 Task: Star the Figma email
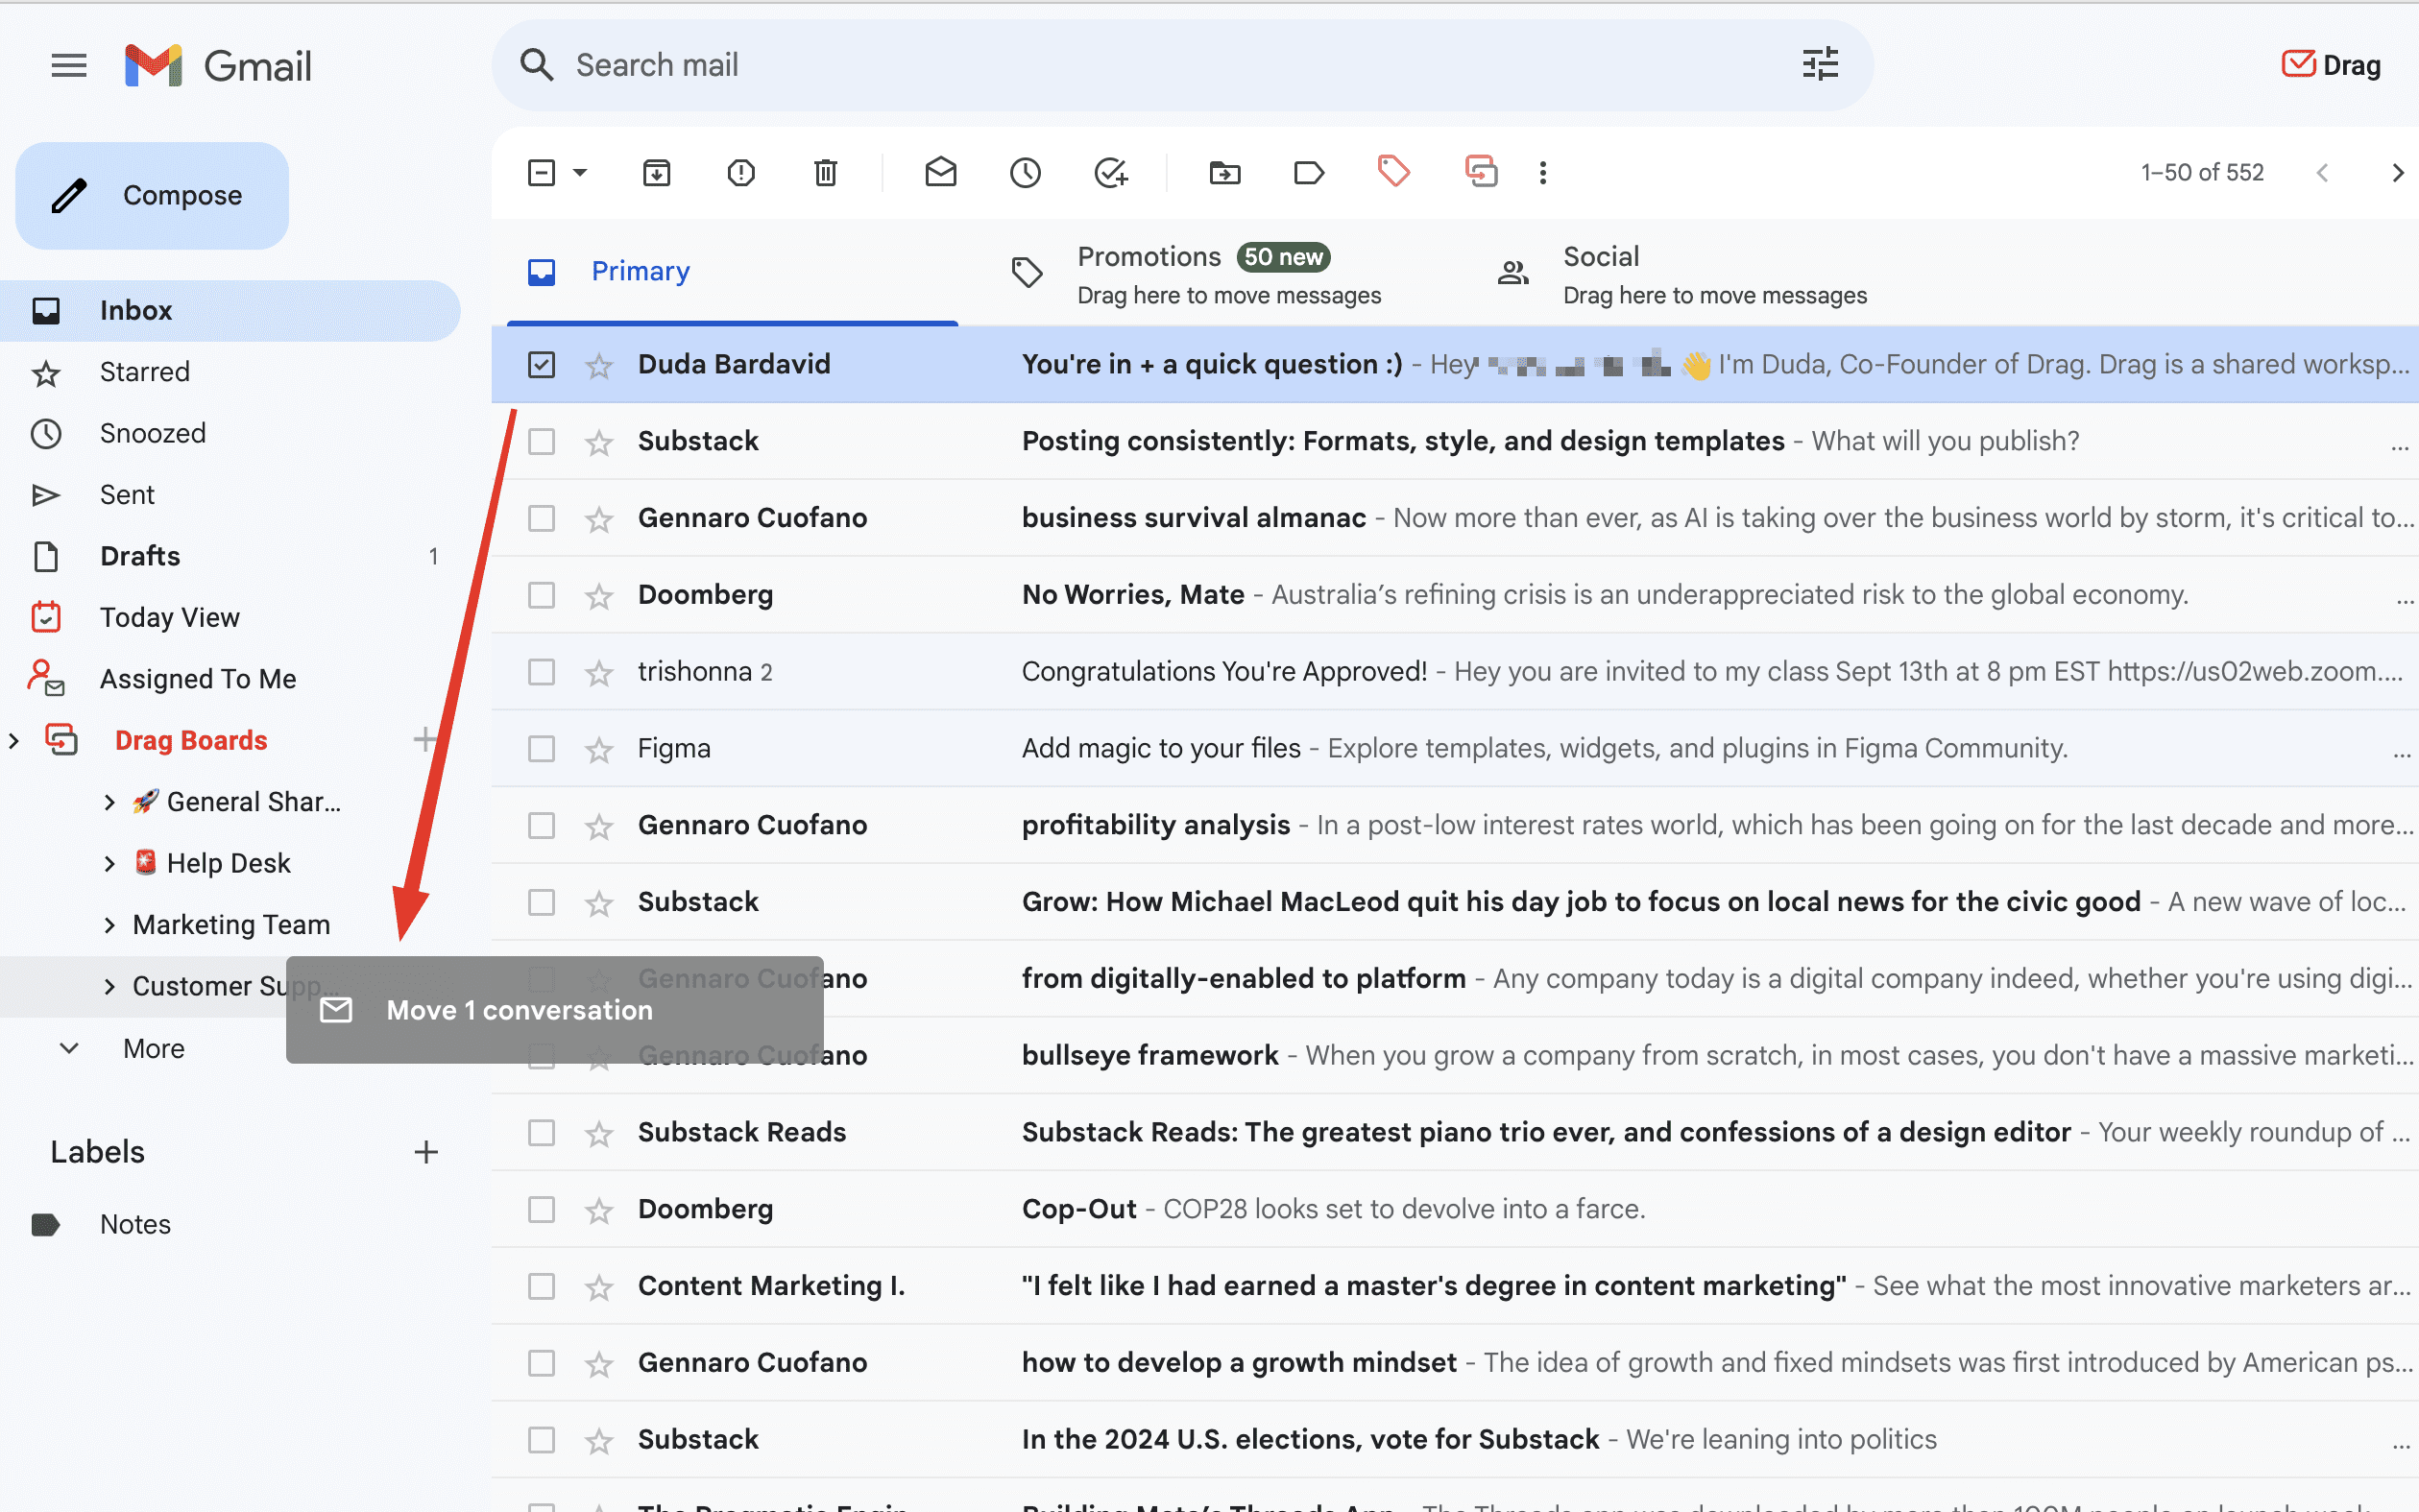(599, 750)
